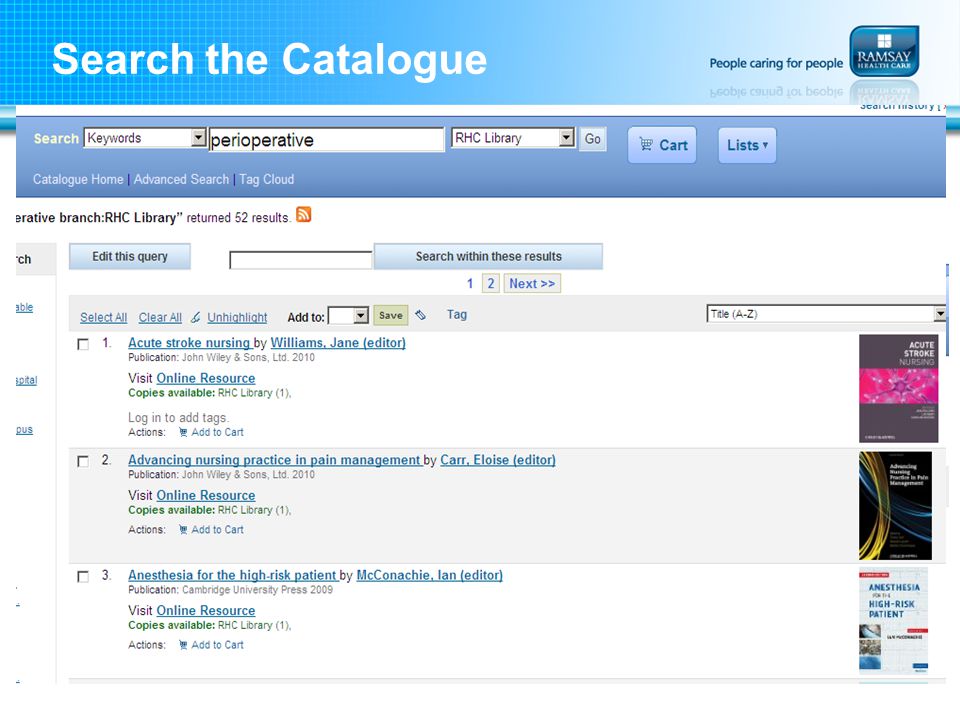Click the cart icon in Cart button

[645, 144]
